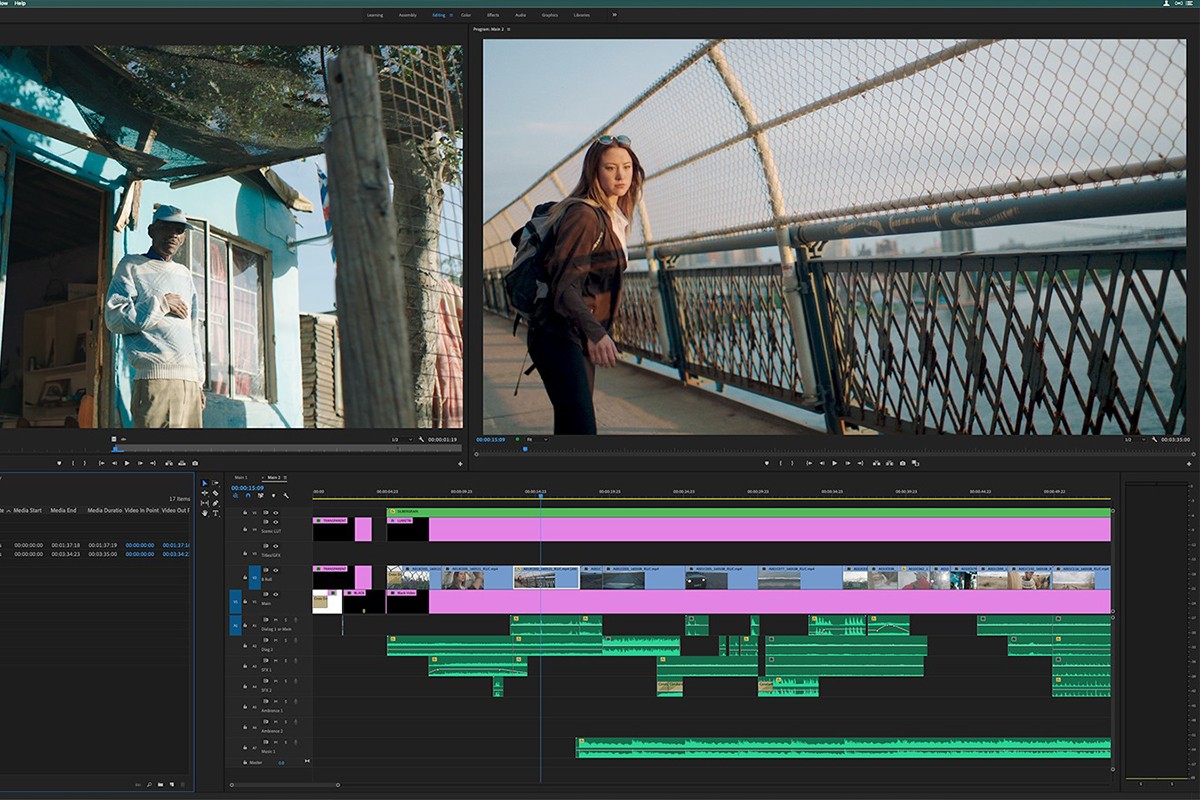Switch to the Learning workspace
Viewport: 1200px width, 800px height.
point(374,15)
